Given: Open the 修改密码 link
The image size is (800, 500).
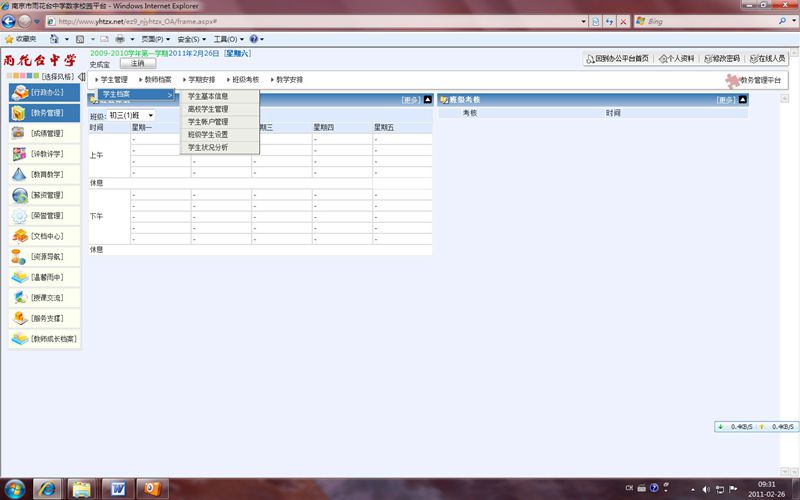Looking at the screenshot, I should click(719, 59).
